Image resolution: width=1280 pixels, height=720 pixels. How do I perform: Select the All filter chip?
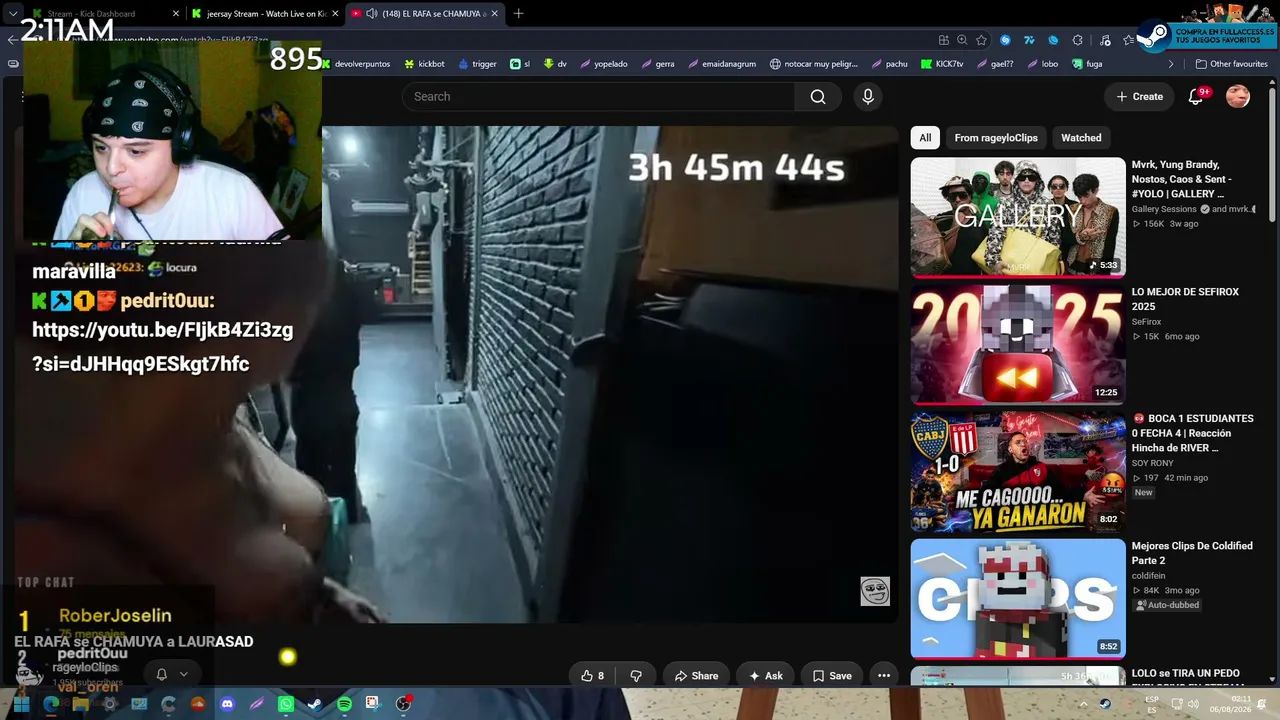[x=925, y=138]
